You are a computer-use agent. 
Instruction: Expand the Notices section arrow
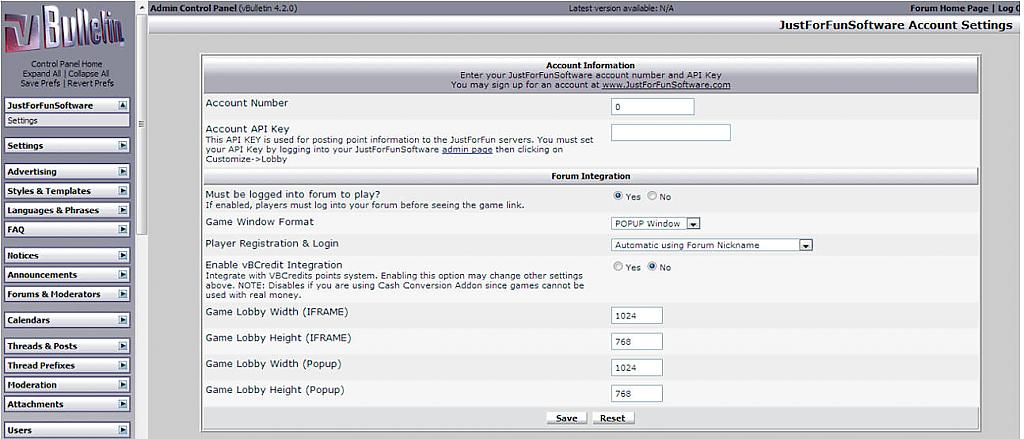123,255
